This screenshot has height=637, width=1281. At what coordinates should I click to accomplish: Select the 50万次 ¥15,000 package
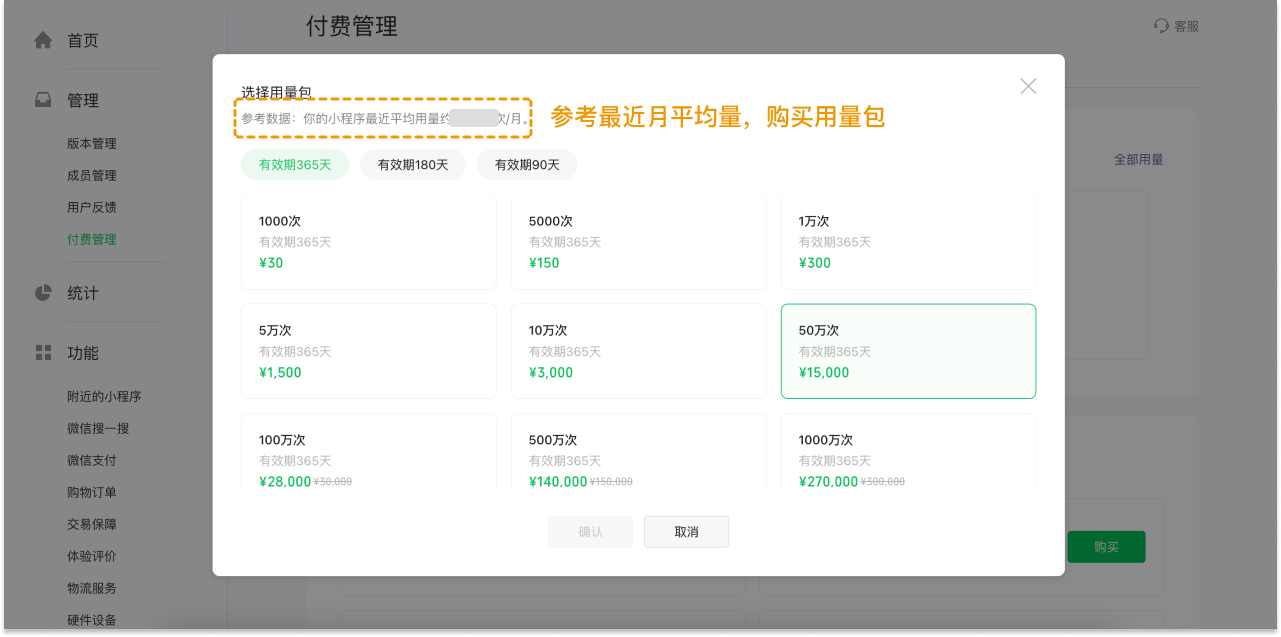point(908,351)
